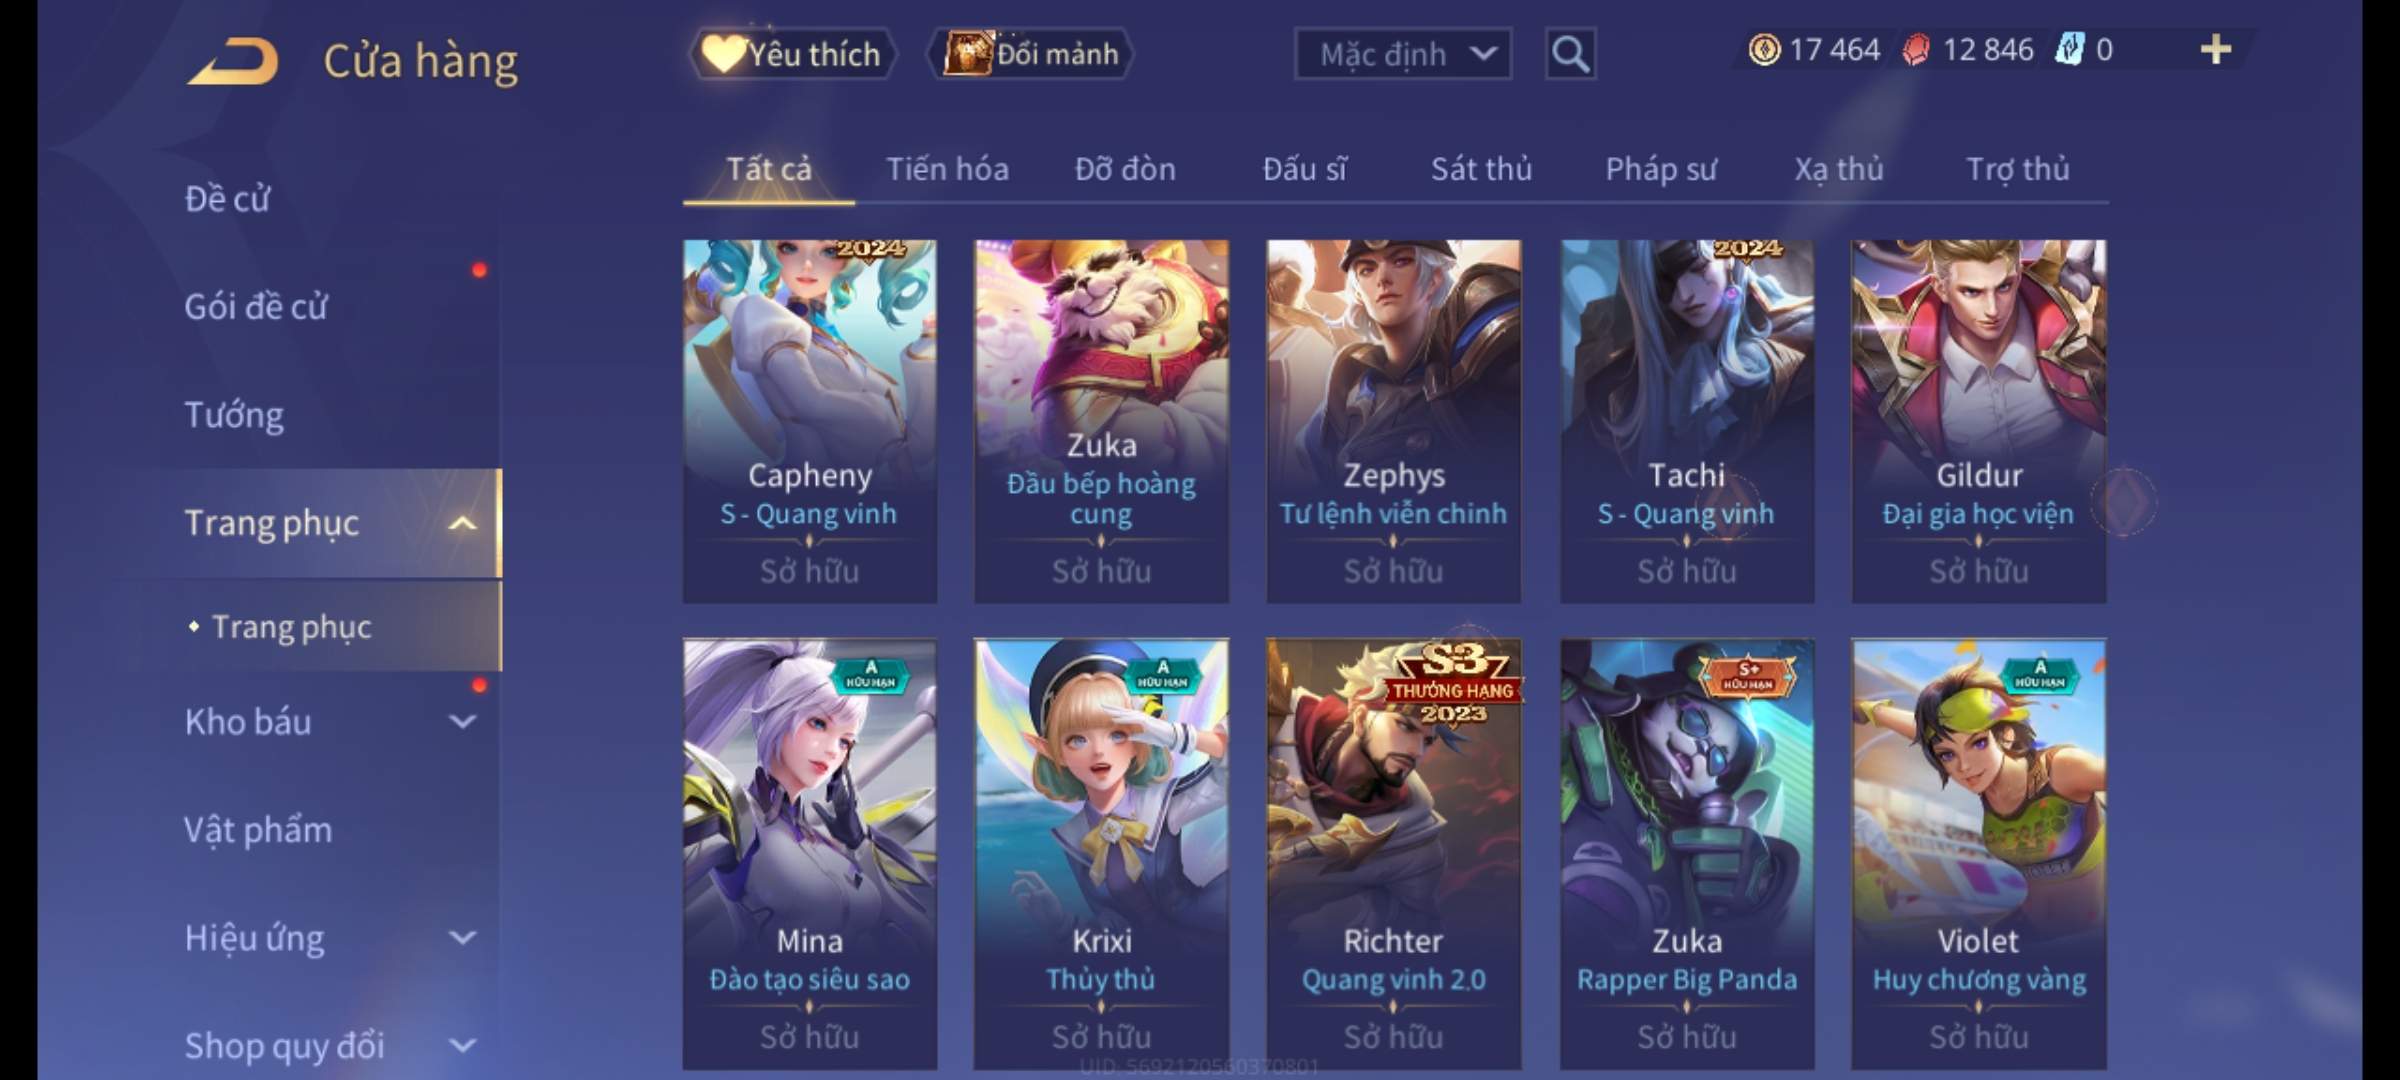This screenshot has height=1080, width=2400.
Task: Expand the Kho báu sidebar section
Action: coord(462,722)
